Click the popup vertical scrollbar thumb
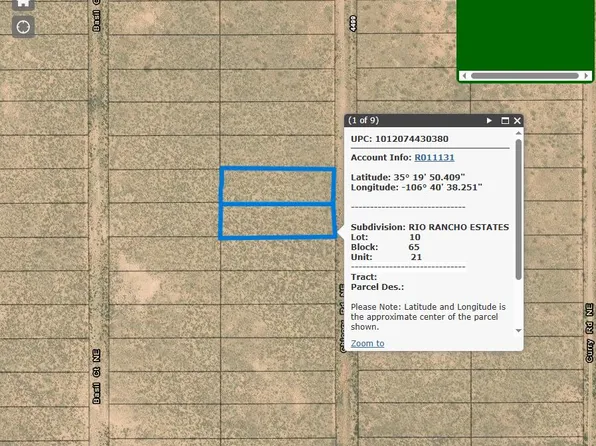Viewport: 596px width, 446px height. (x=518, y=209)
